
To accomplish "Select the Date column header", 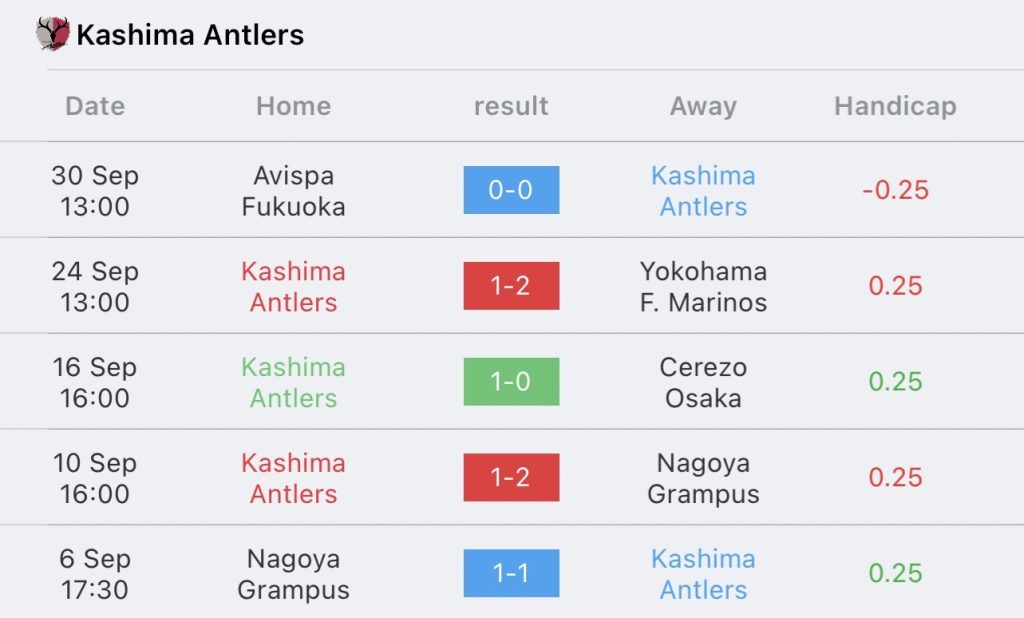I will pos(95,106).
